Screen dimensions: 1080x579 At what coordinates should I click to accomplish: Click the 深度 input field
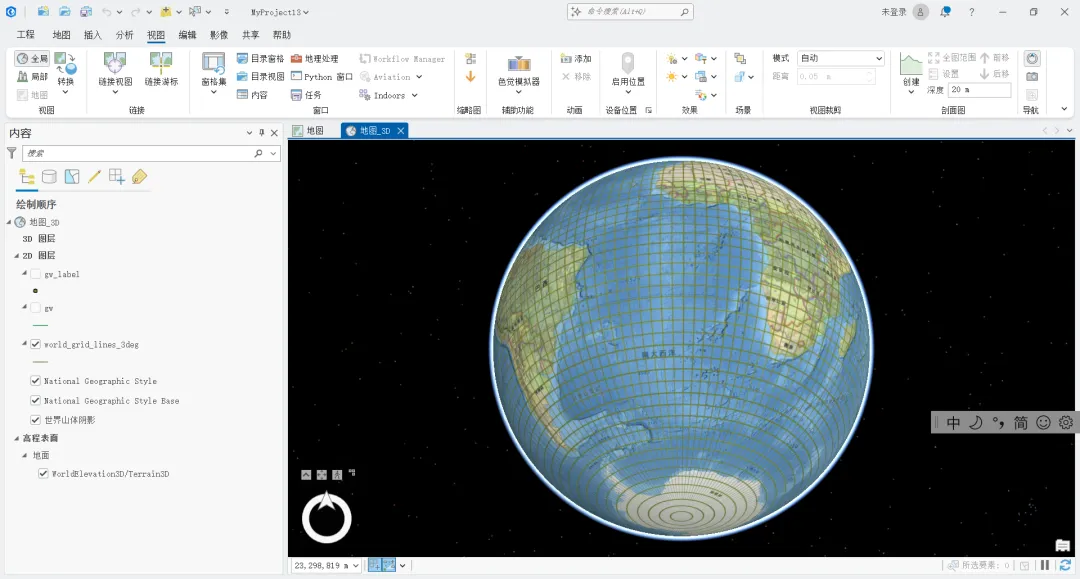pyautogui.click(x=977, y=90)
